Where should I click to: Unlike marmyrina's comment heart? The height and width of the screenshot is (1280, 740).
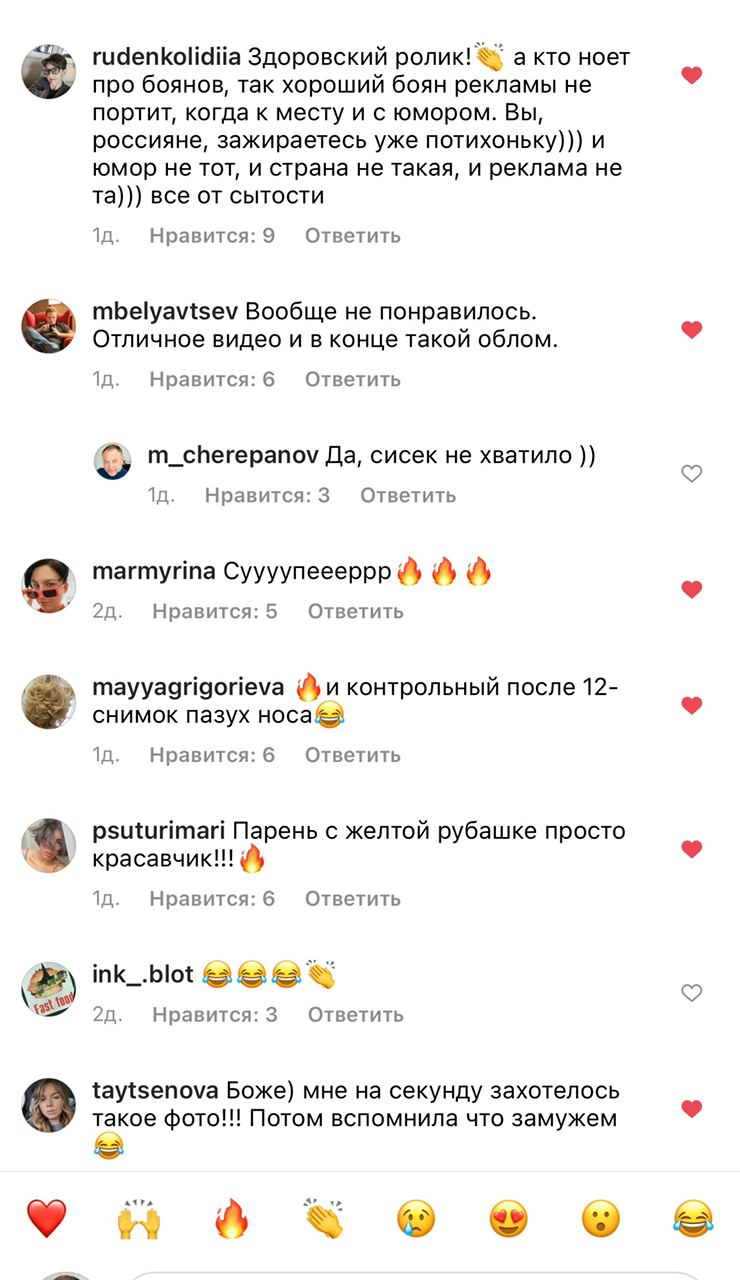coord(691,590)
